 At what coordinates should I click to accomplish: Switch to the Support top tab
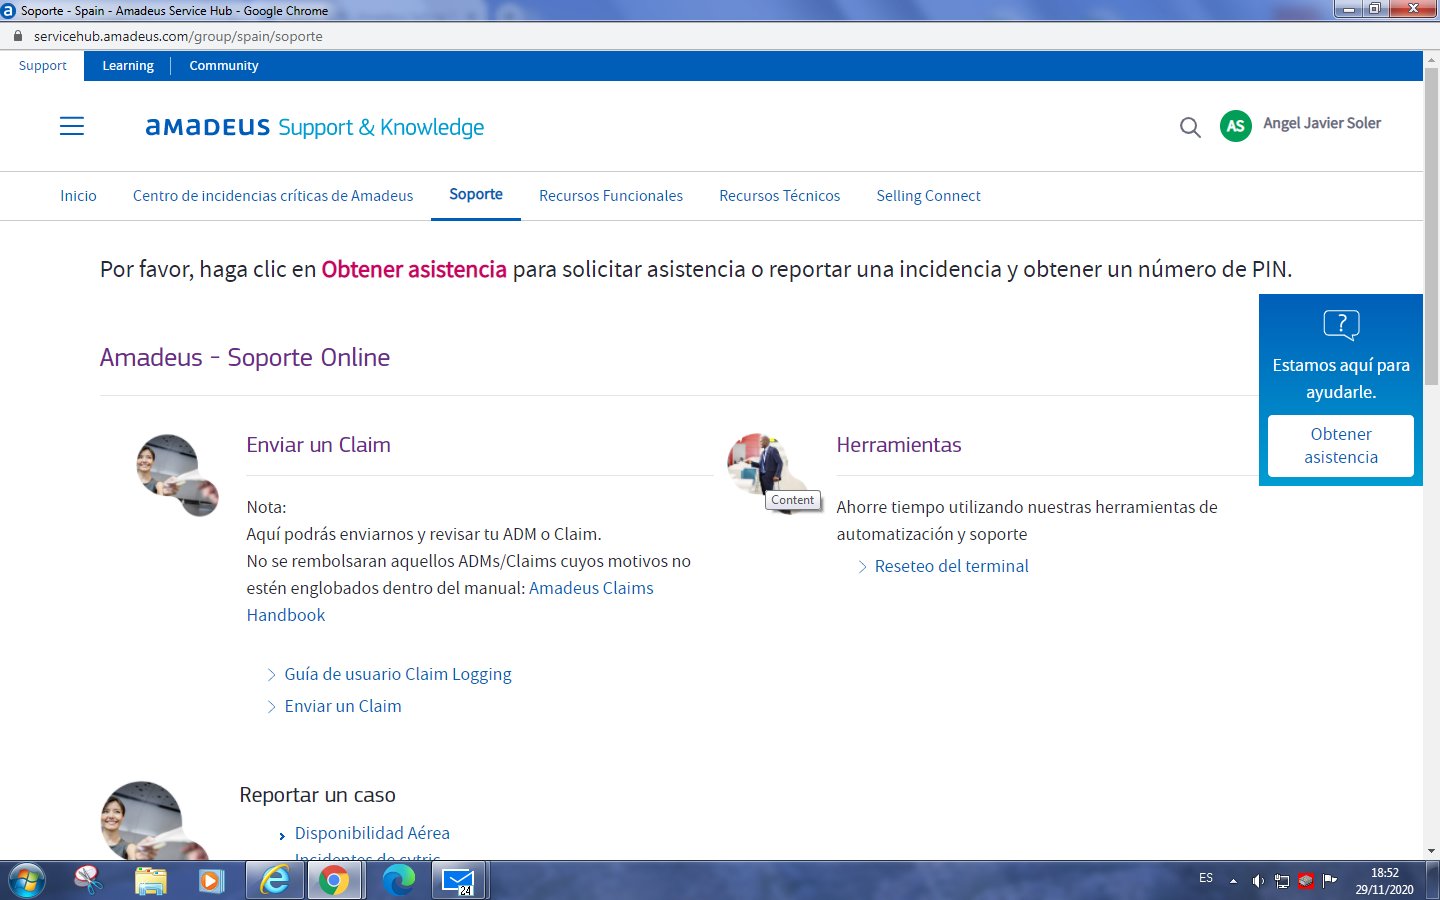pos(42,66)
